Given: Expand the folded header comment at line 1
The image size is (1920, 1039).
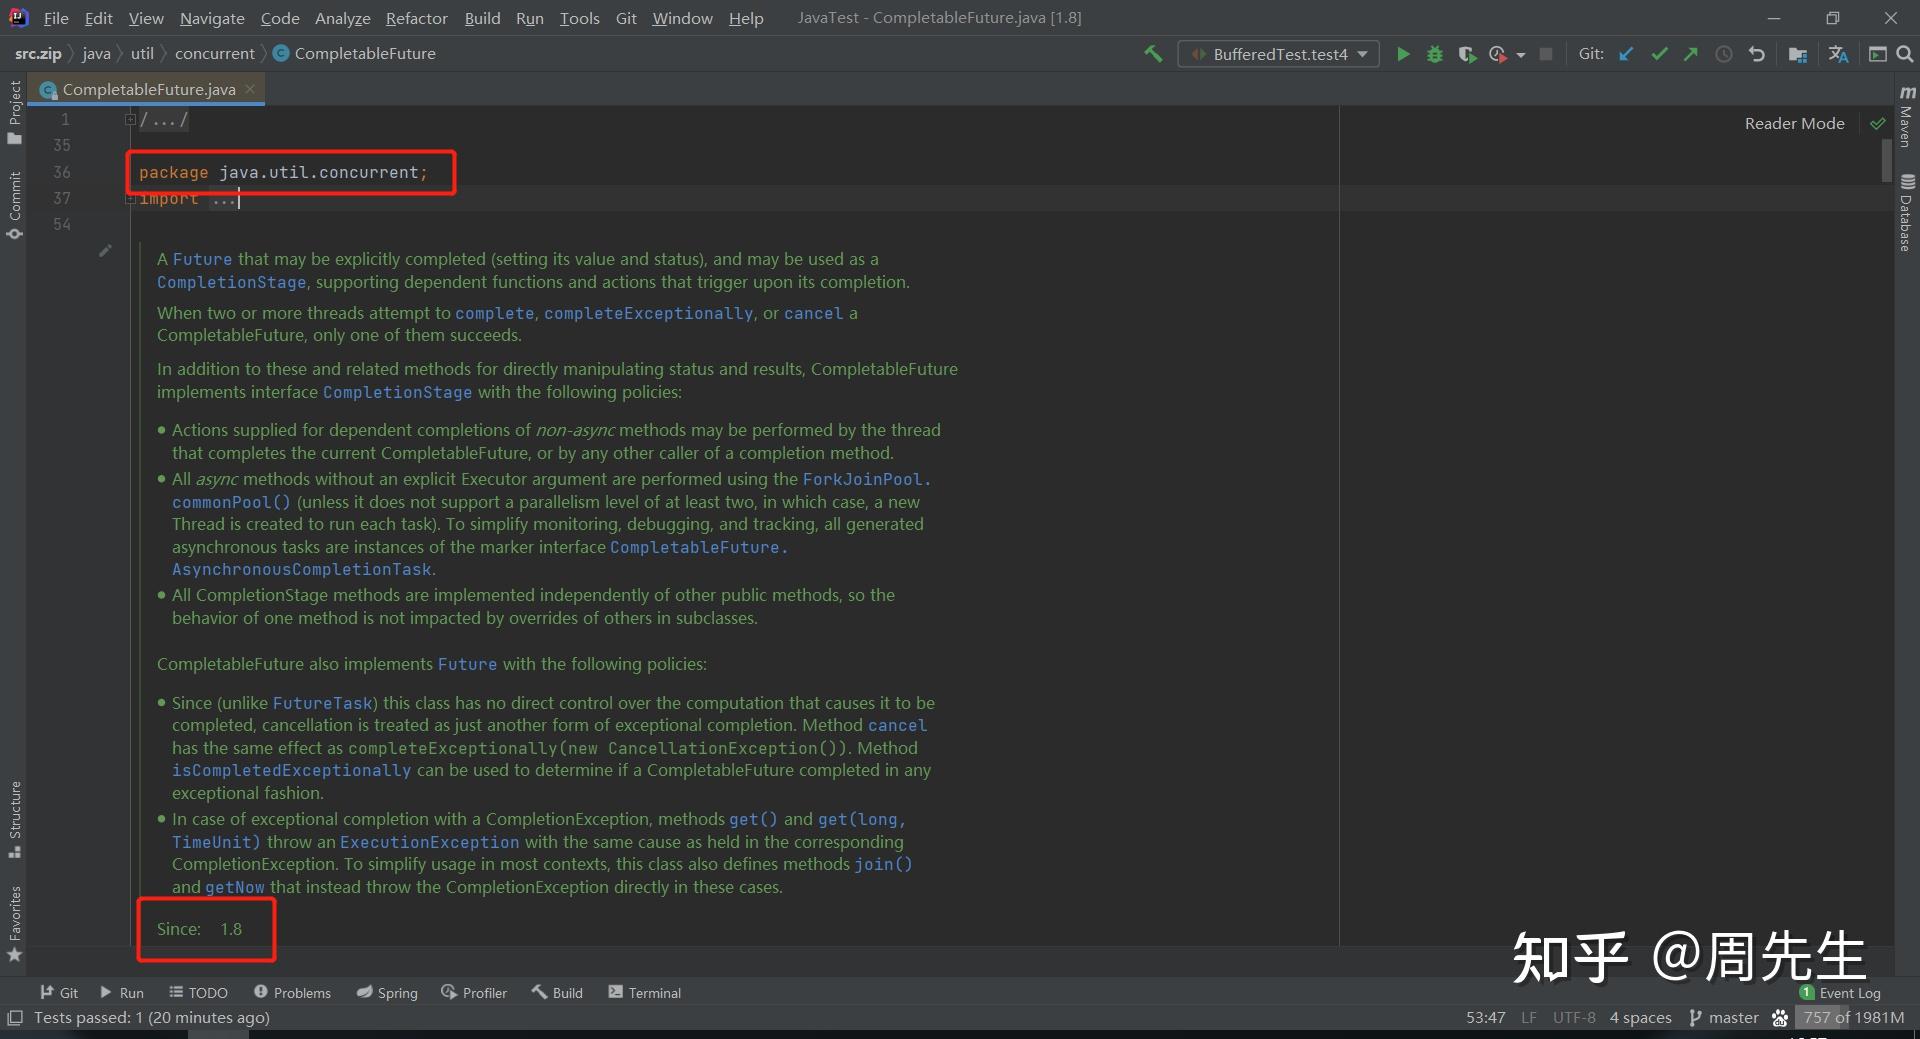Looking at the screenshot, I should pos(130,119).
